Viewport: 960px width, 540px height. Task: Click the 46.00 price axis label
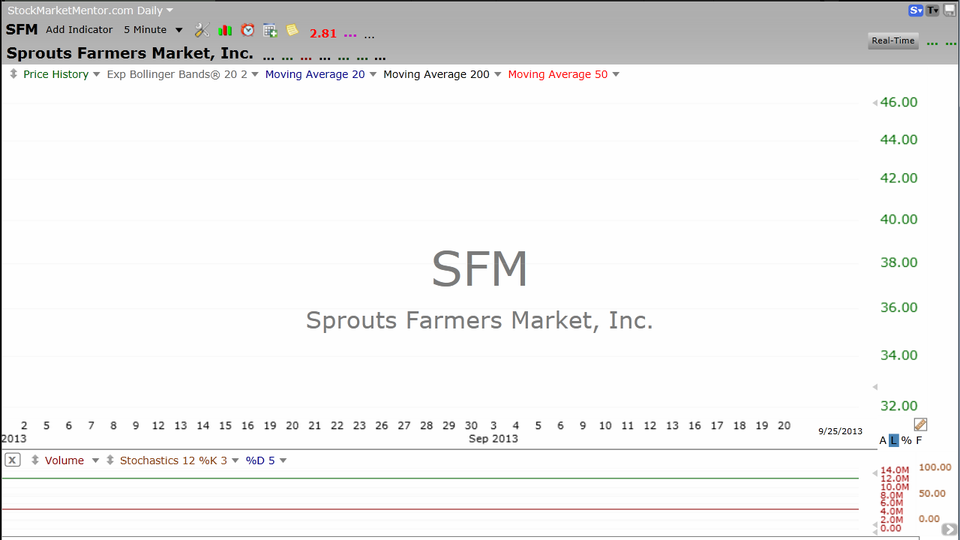(899, 102)
